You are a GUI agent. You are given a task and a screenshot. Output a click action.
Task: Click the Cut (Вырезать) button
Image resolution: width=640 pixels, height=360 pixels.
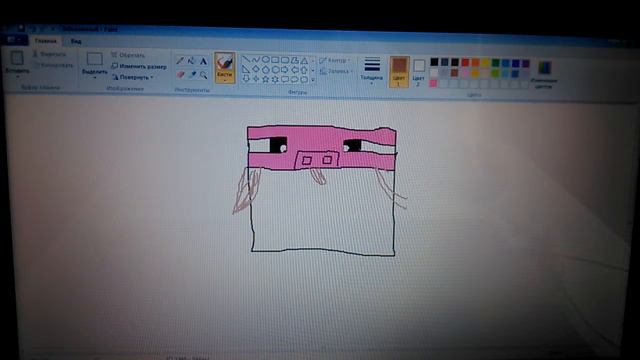click(49, 54)
